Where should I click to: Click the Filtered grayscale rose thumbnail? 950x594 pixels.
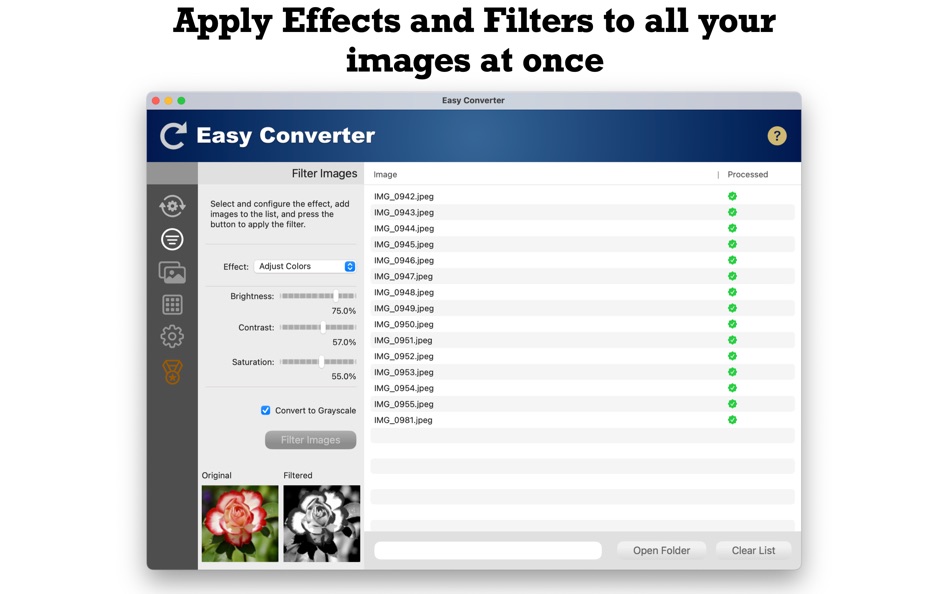coord(322,523)
